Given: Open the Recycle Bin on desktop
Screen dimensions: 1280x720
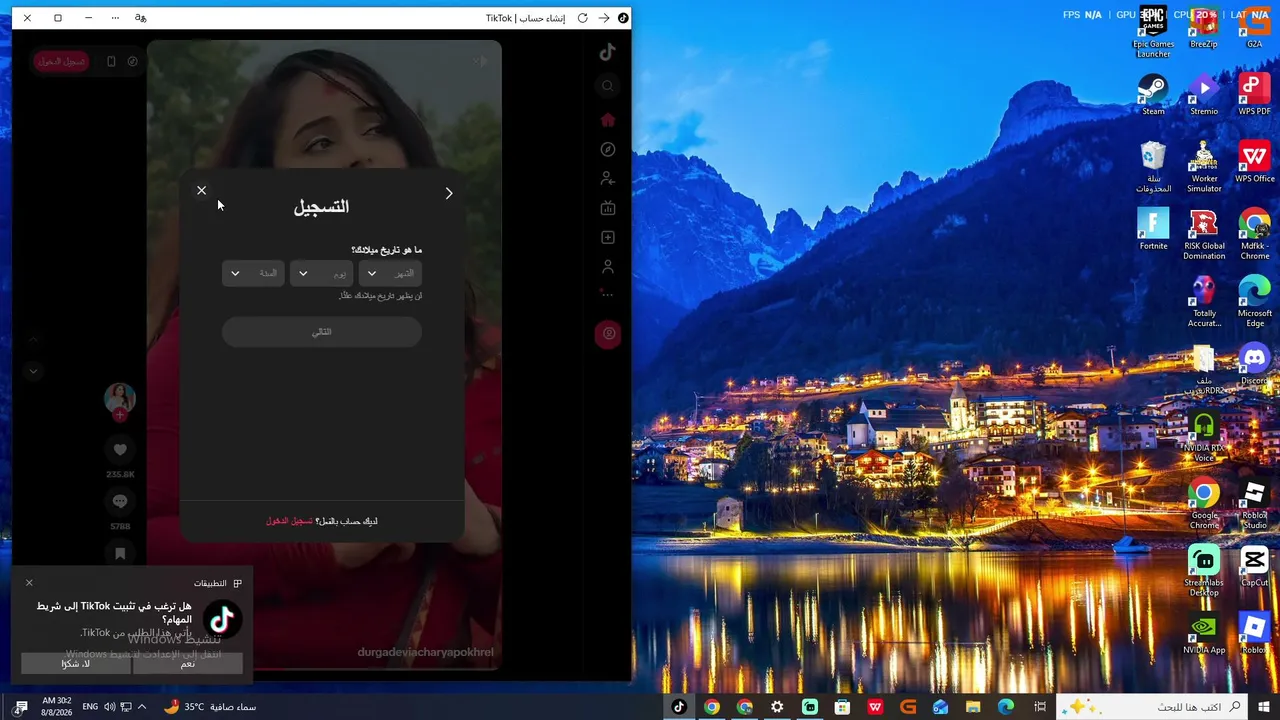Looking at the screenshot, I should coord(1153,167).
